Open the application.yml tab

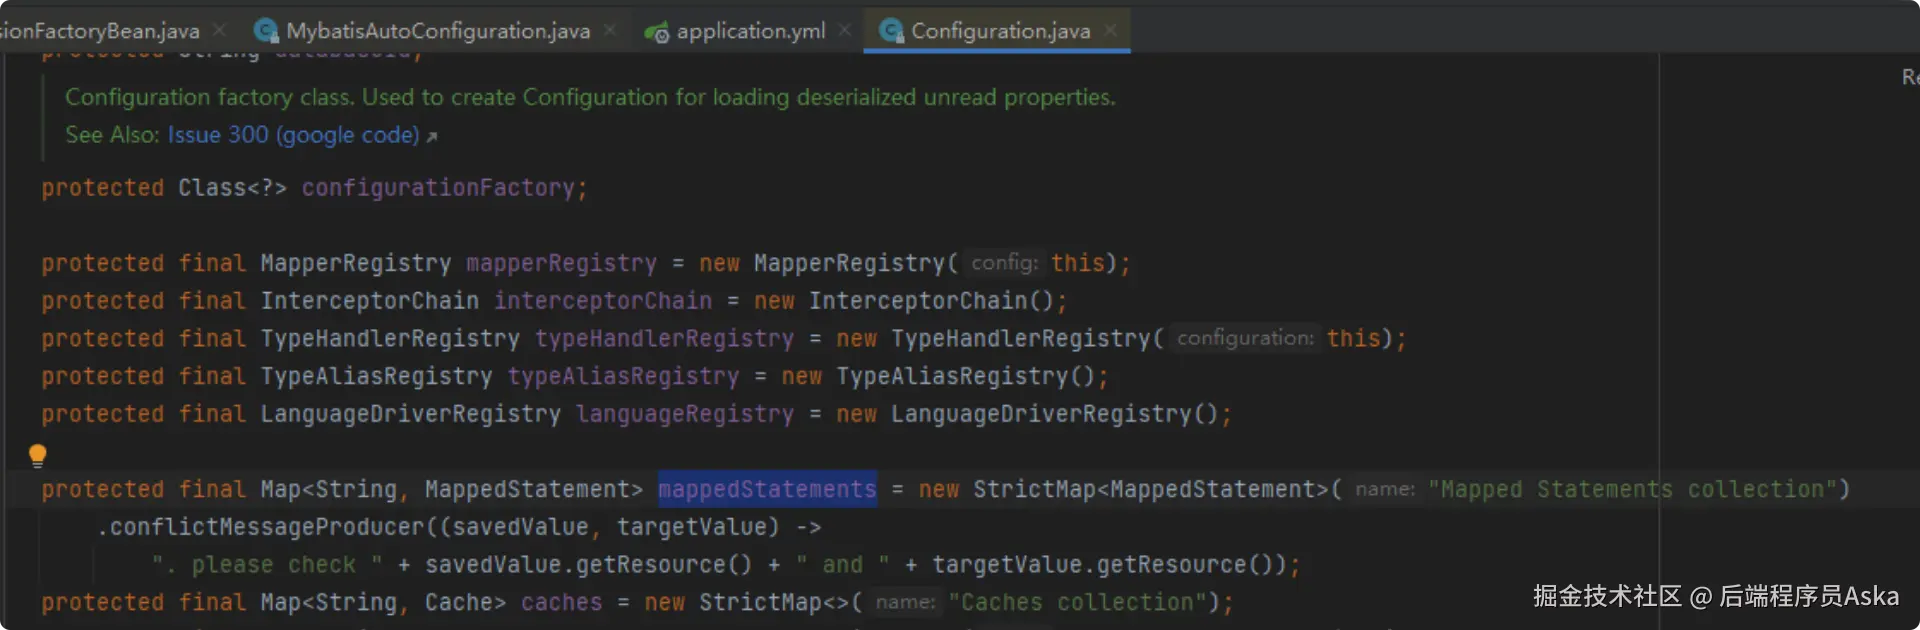[751, 31]
